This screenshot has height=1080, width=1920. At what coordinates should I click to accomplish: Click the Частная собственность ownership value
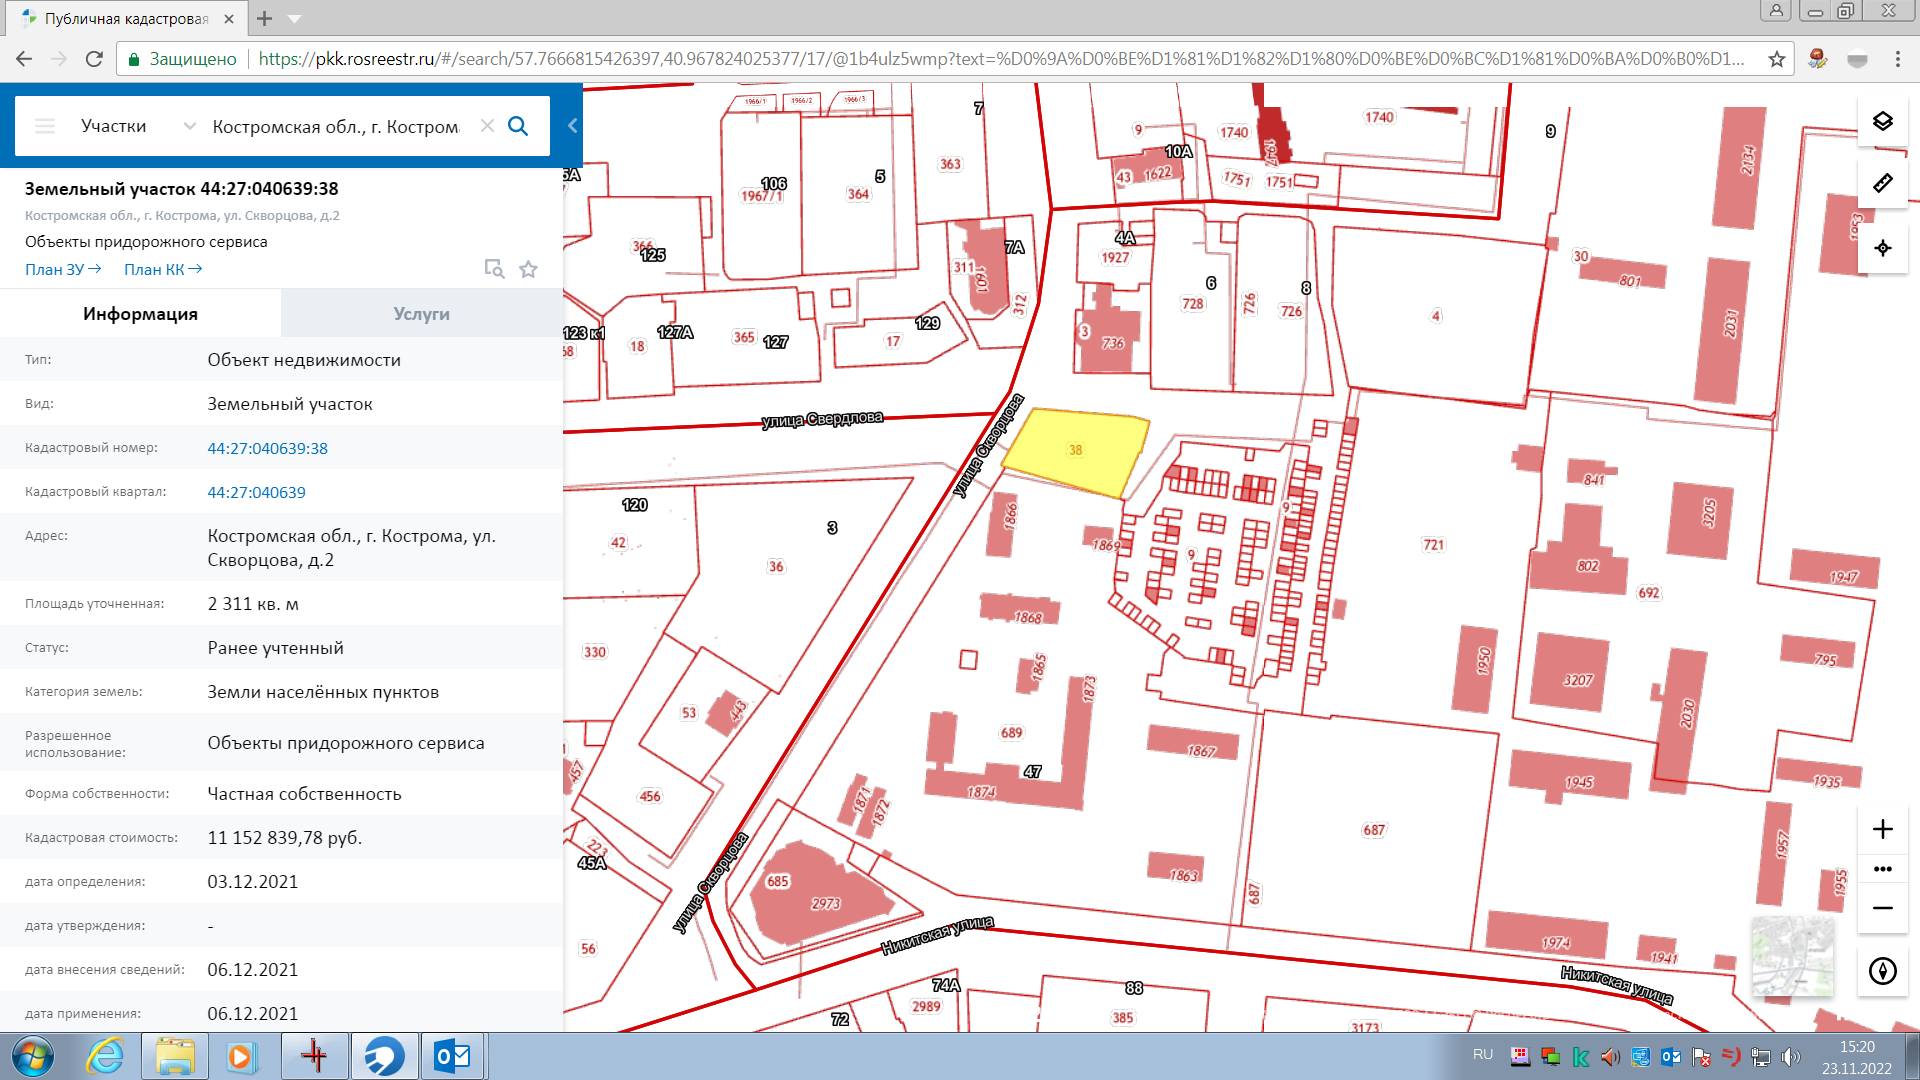[x=305, y=794]
